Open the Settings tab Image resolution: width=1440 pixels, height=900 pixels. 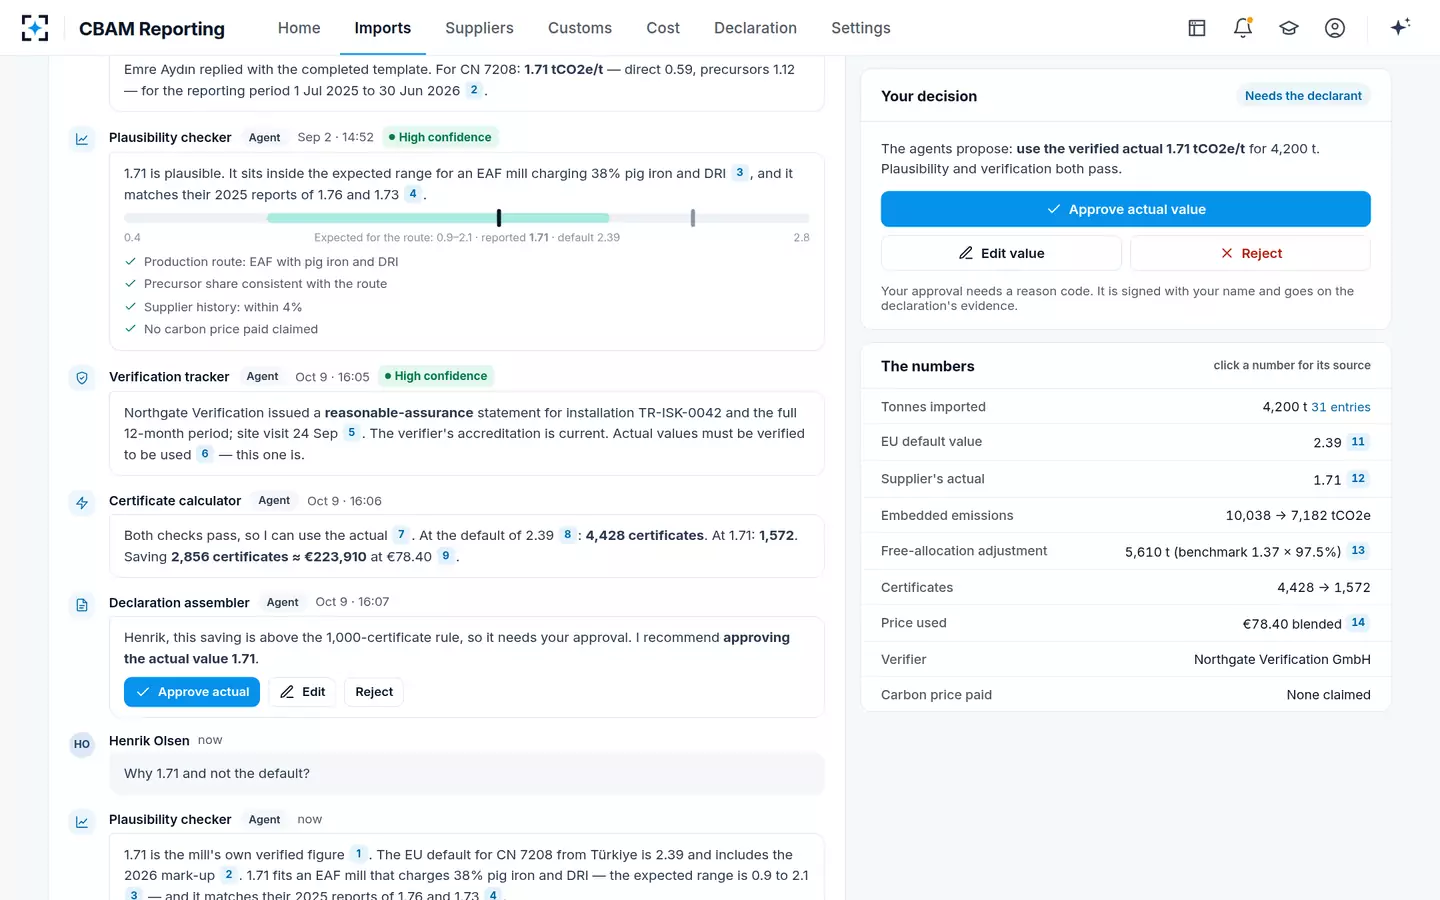point(861,28)
